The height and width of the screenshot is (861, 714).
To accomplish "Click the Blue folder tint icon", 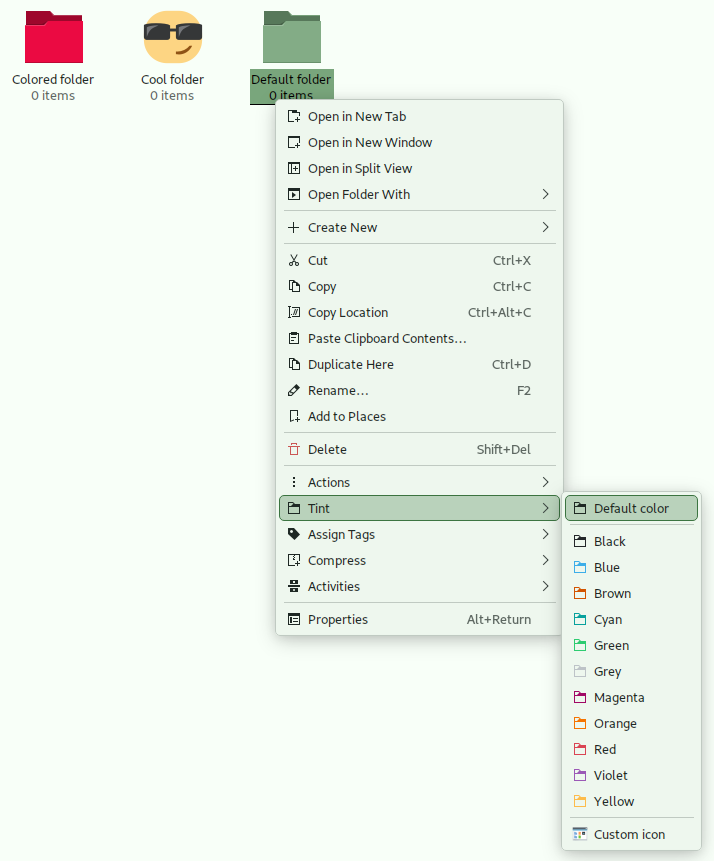I will 580,567.
